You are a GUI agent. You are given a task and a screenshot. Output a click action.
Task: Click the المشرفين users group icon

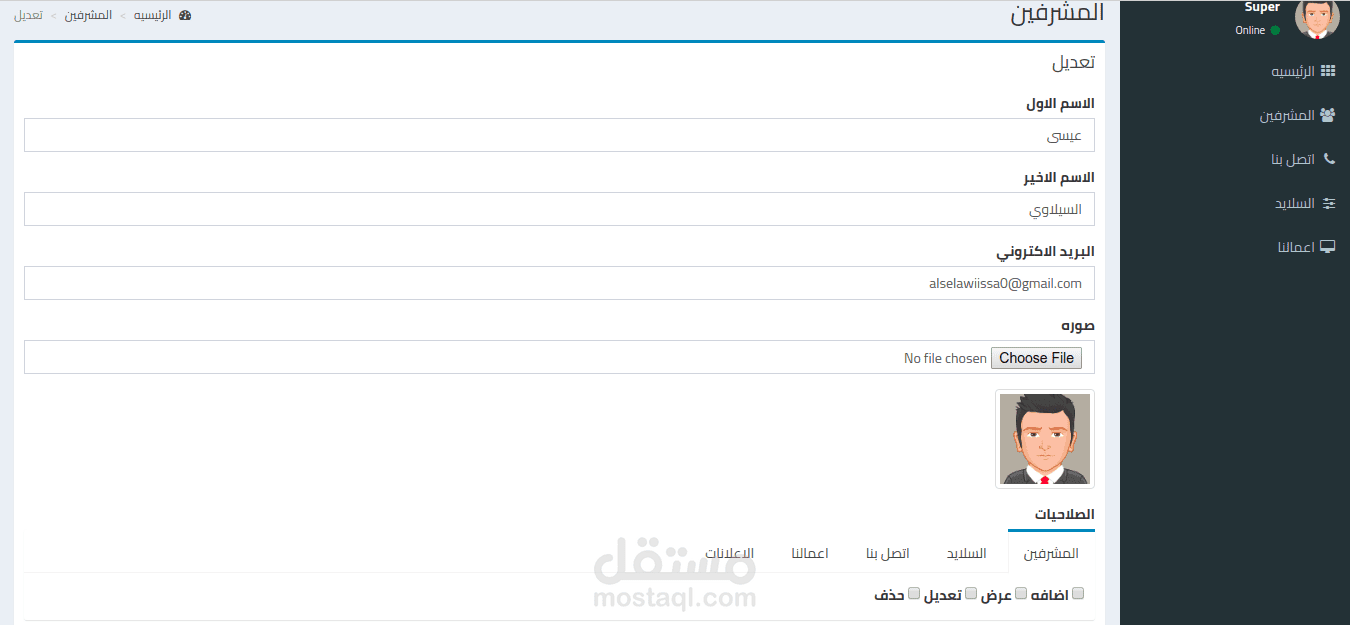tap(1328, 115)
